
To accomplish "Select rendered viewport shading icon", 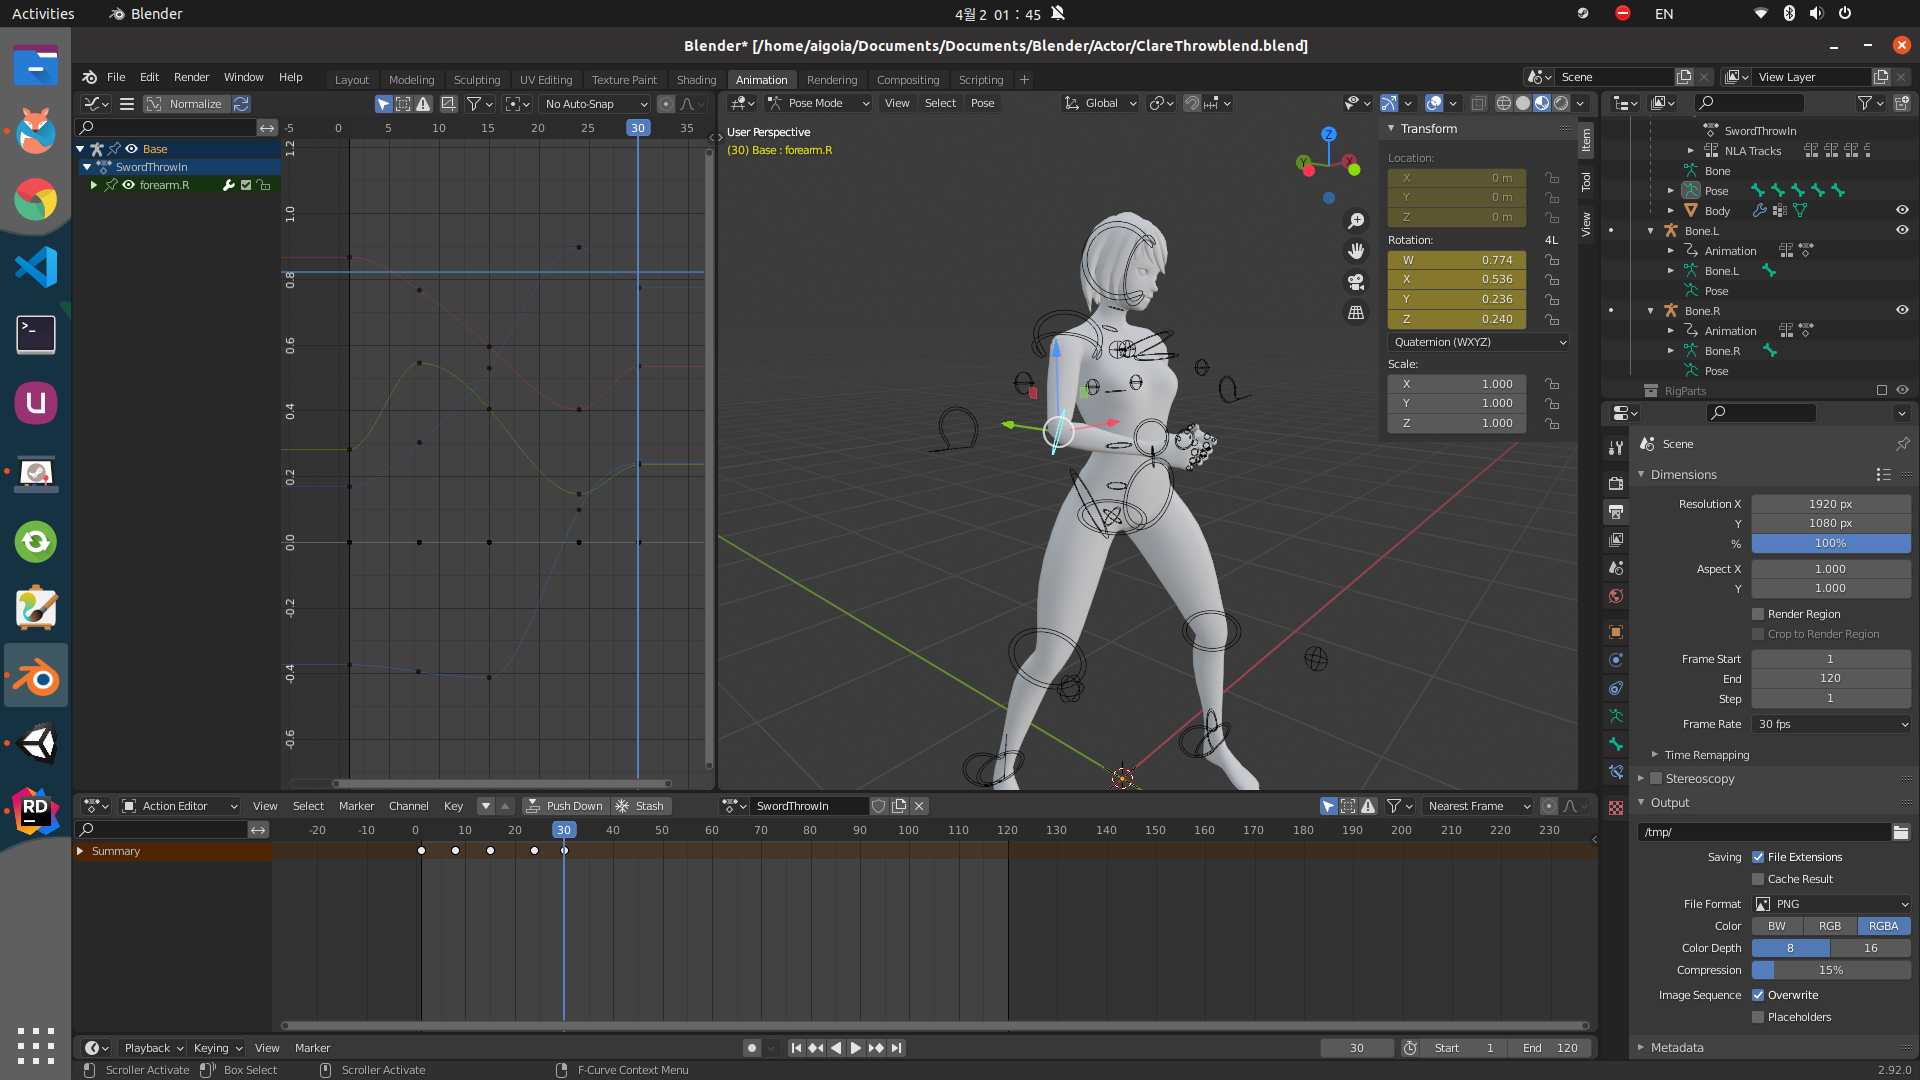I will (1561, 103).
